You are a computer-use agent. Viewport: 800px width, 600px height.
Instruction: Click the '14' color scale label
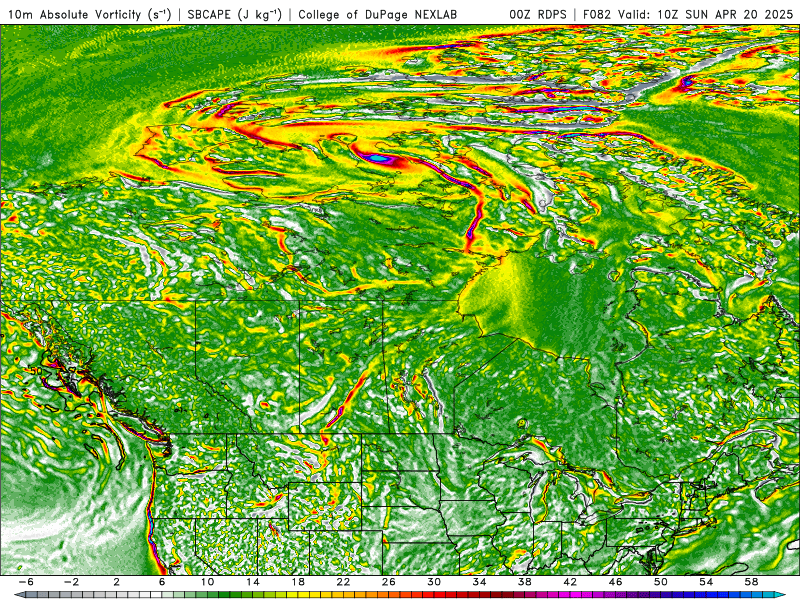point(253,582)
